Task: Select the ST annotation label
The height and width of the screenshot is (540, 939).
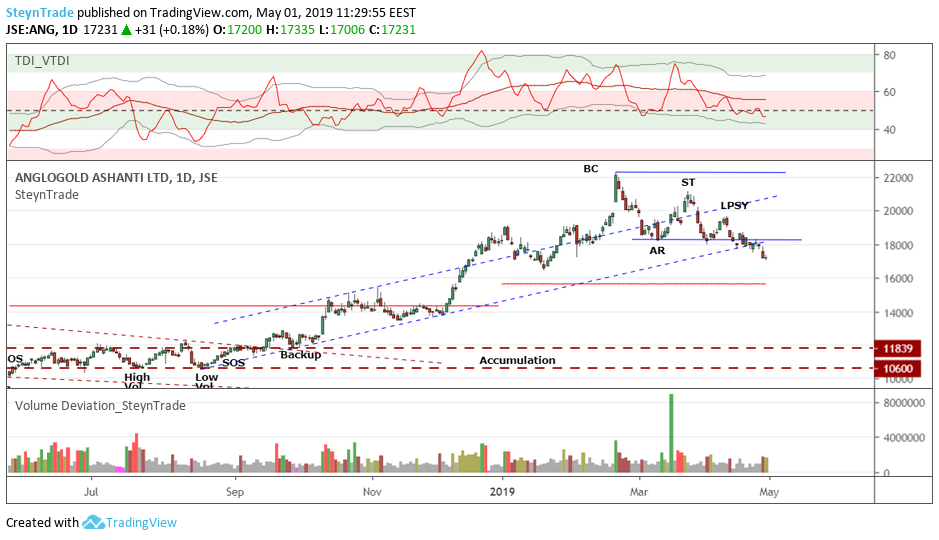Action: [x=687, y=183]
